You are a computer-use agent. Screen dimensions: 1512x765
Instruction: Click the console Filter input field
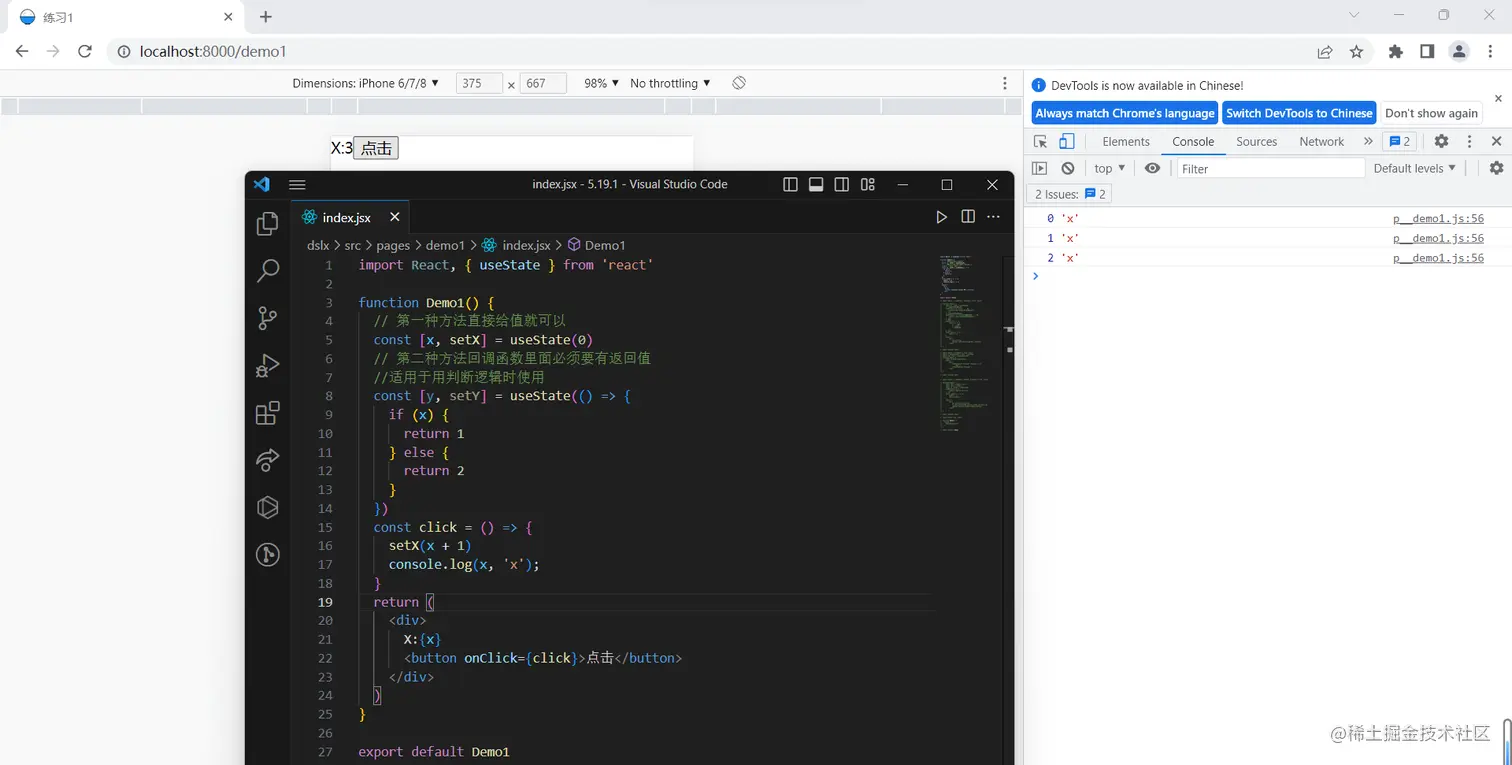click(1270, 168)
